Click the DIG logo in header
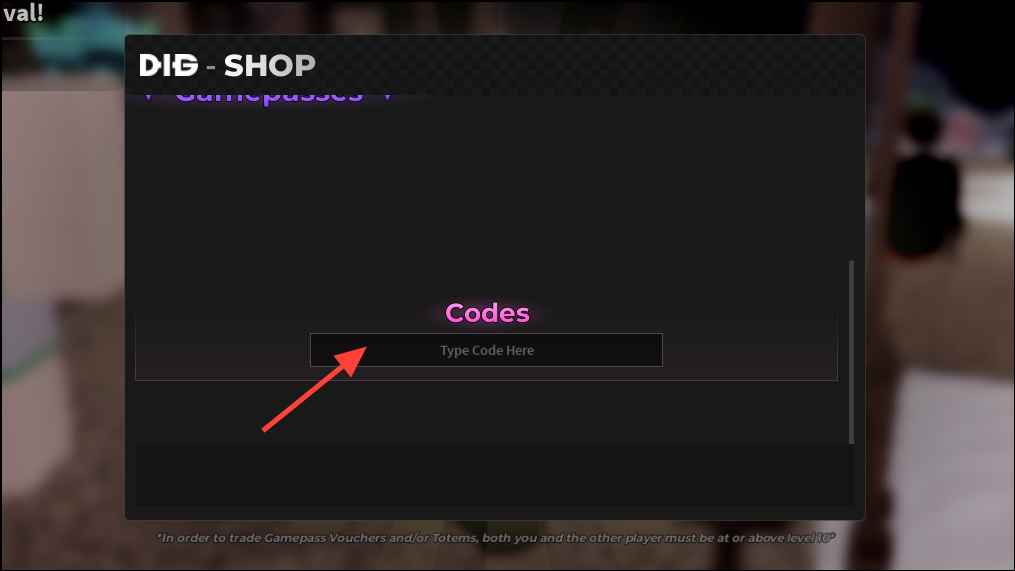The image size is (1015, 571). pyautogui.click(x=168, y=65)
